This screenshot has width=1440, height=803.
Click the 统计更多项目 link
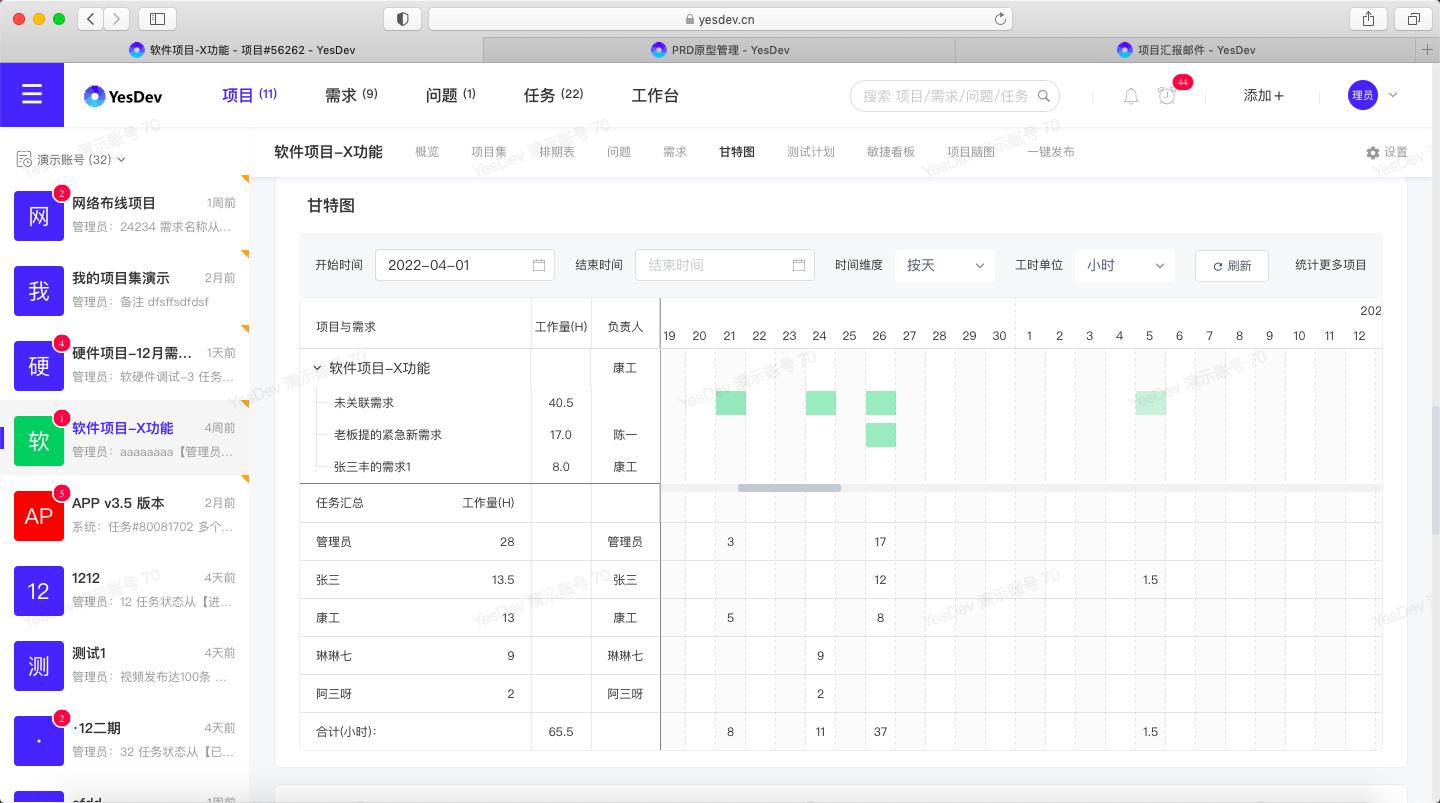pyautogui.click(x=1331, y=265)
